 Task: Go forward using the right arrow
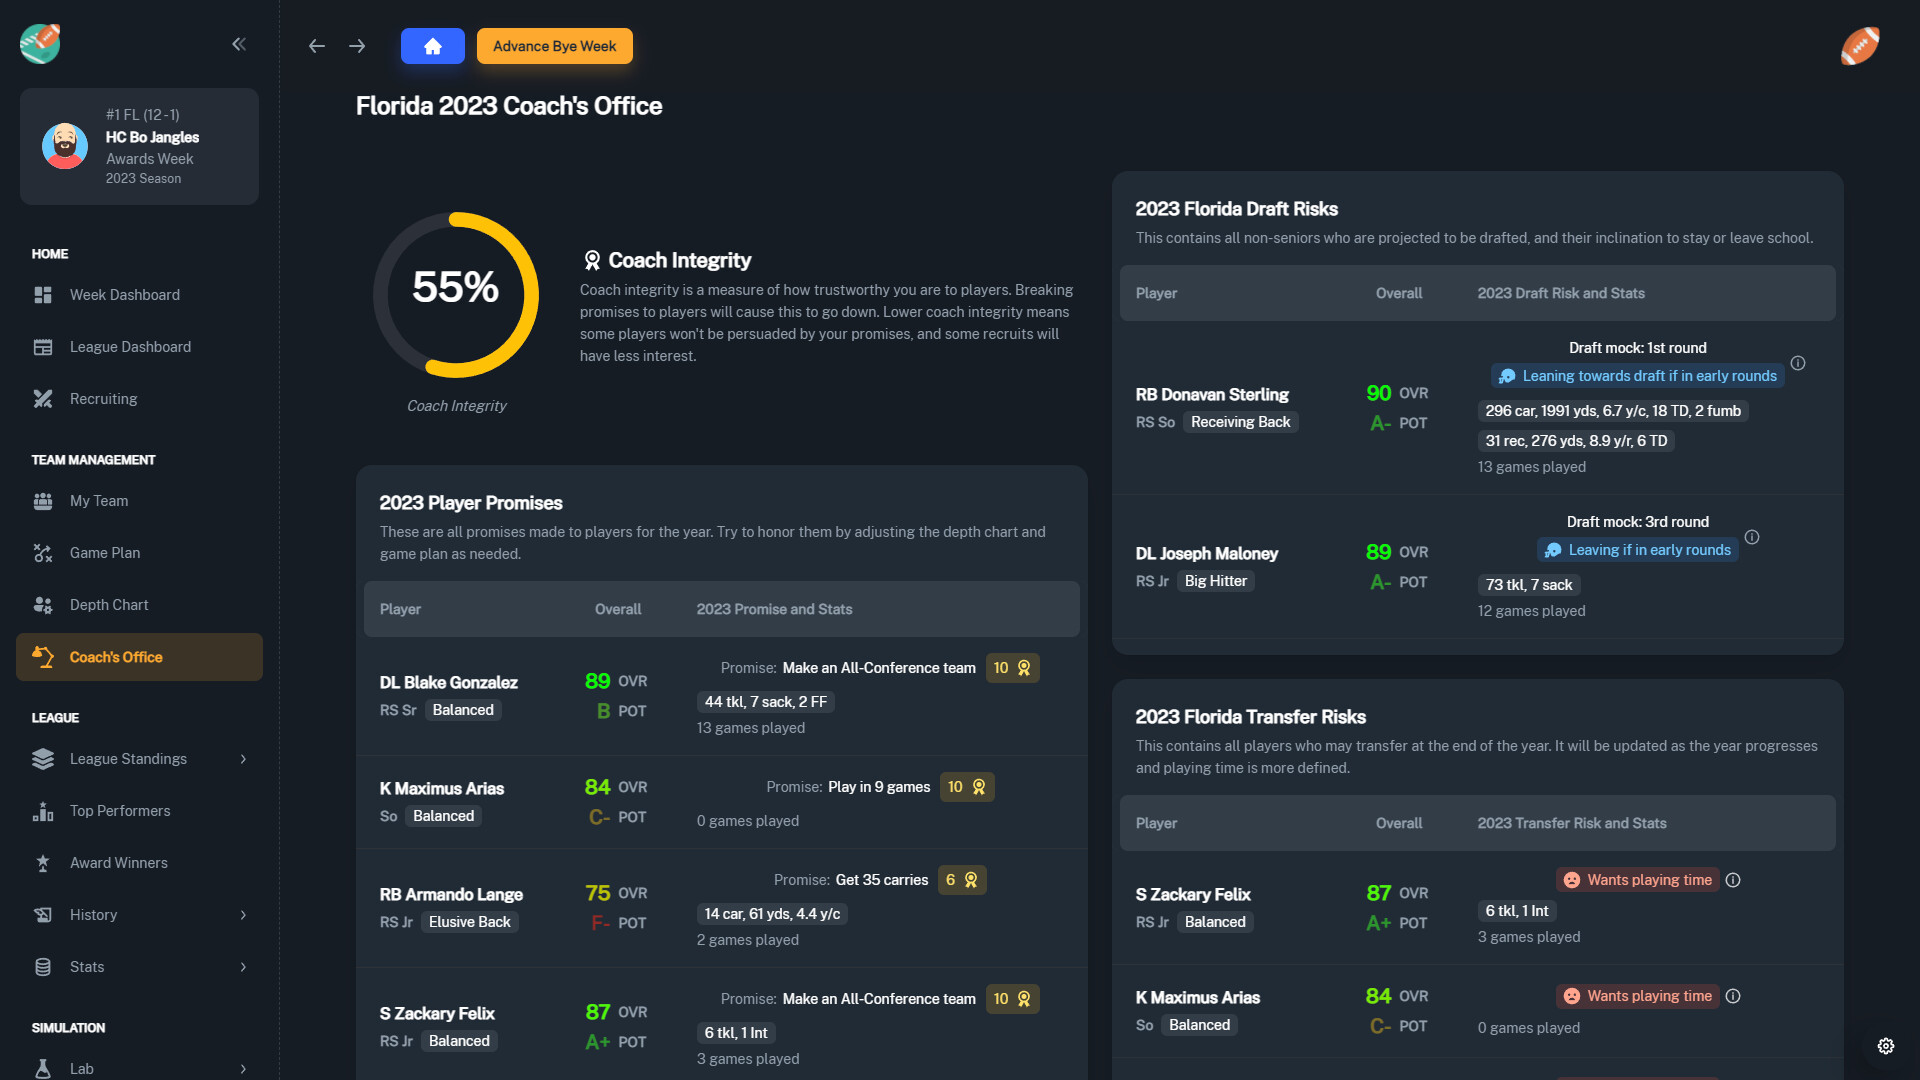coord(357,46)
